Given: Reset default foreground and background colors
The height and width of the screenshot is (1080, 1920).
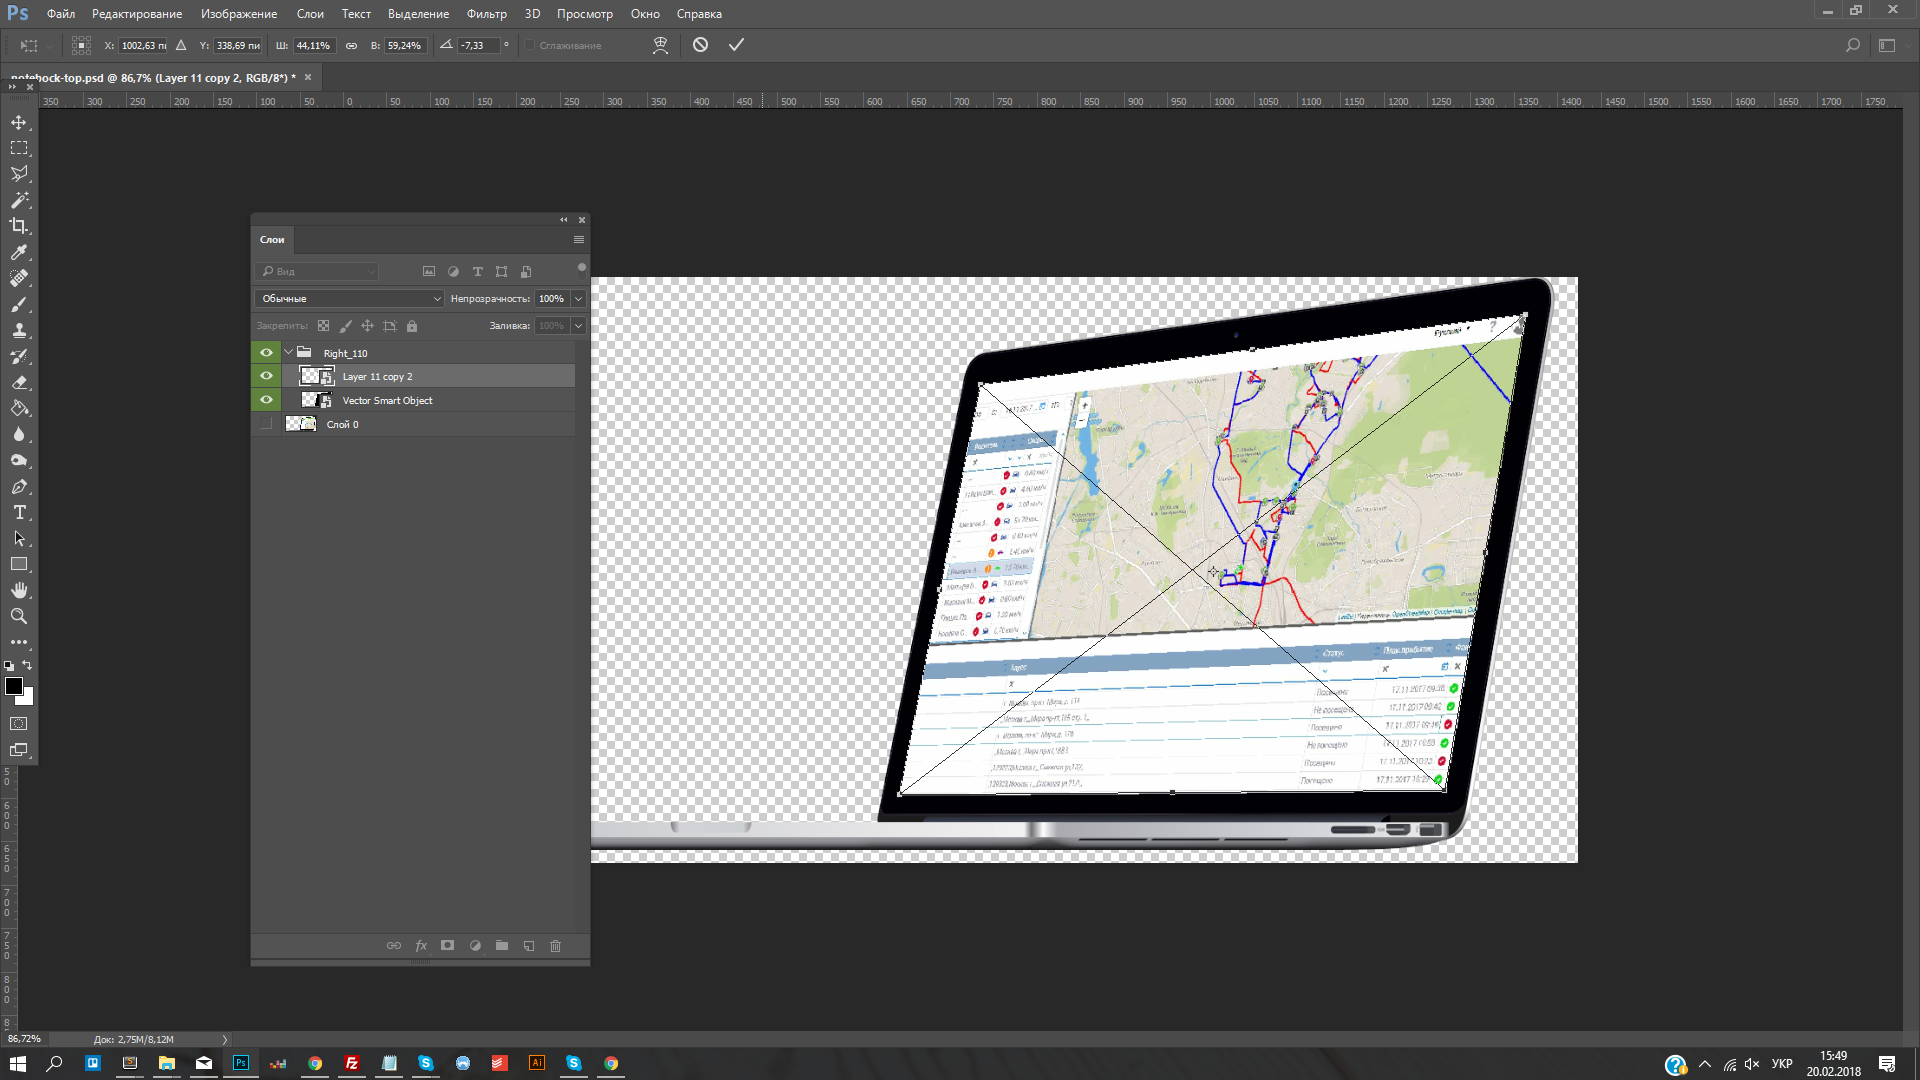Looking at the screenshot, I should (x=9, y=666).
